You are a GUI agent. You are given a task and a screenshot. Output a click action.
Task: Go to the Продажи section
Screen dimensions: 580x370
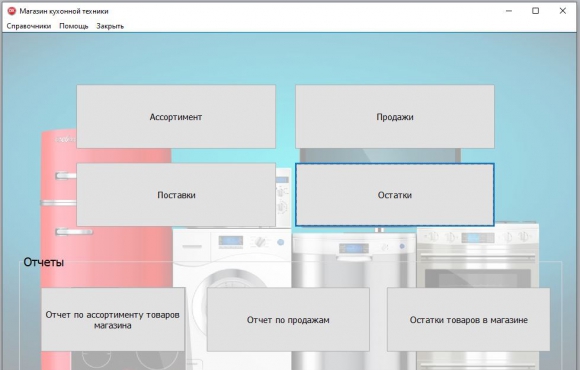coord(395,117)
